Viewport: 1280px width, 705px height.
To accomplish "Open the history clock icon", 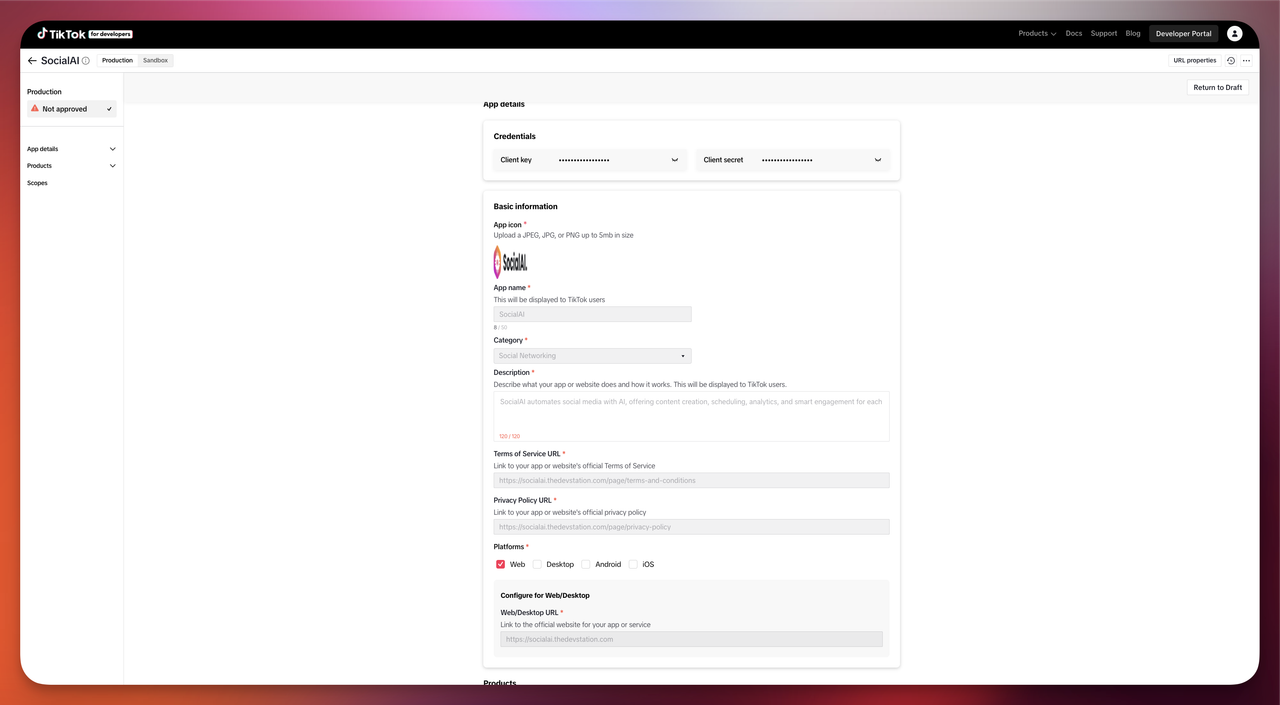I will 1231,61.
